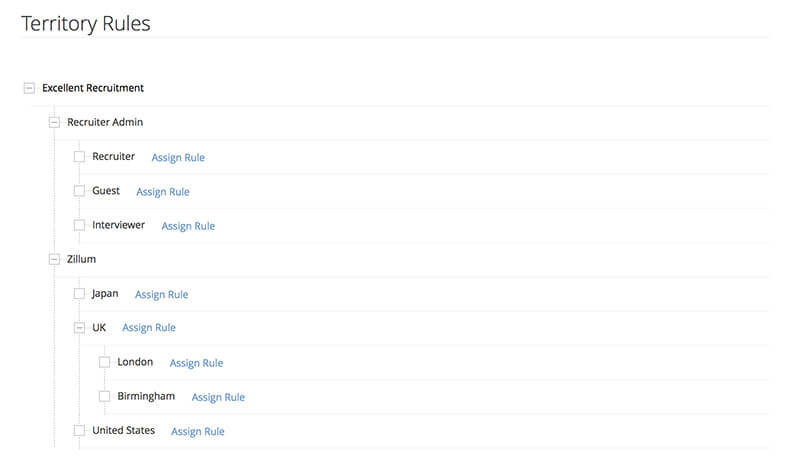Screen dimensions: 800x456
Task: Open Assign Rule for United States
Action: point(198,432)
